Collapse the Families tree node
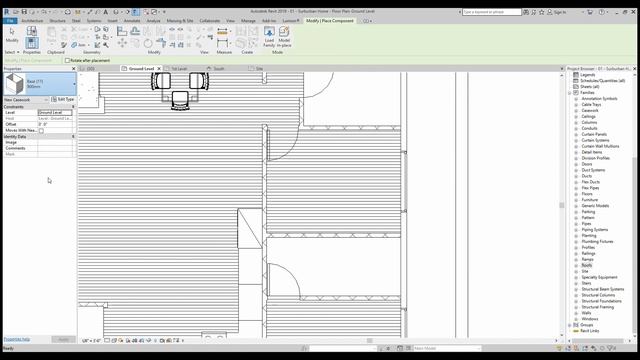 [570, 93]
